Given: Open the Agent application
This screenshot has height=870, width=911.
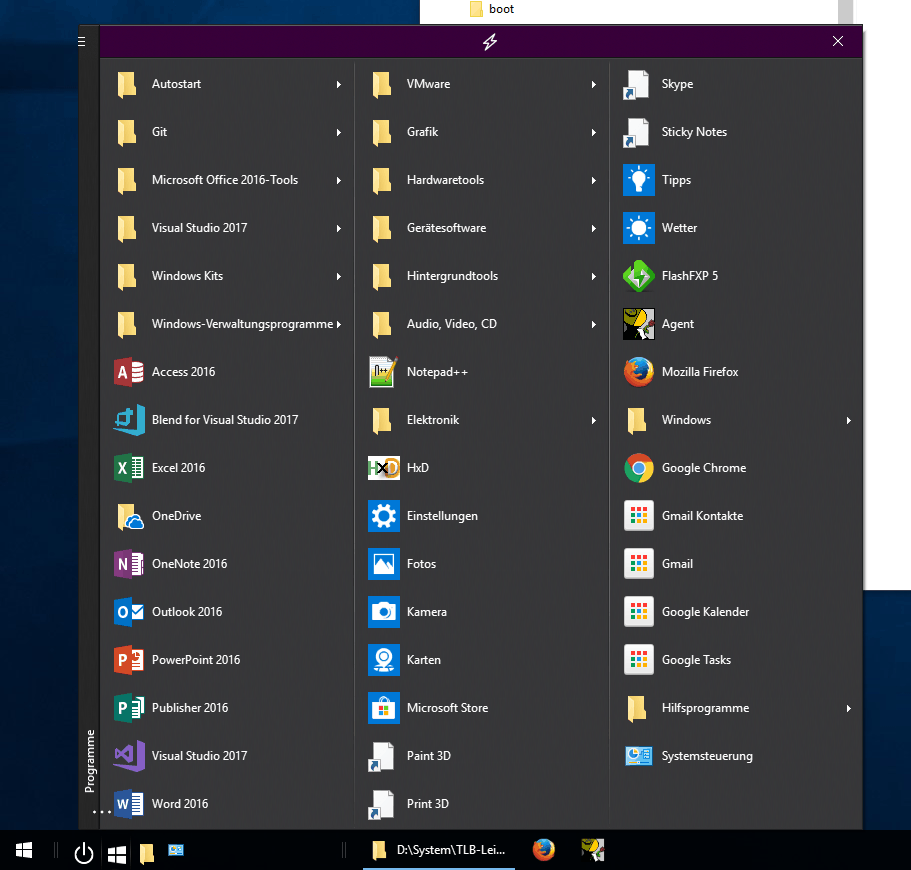Looking at the screenshot, I should [677, 324].
